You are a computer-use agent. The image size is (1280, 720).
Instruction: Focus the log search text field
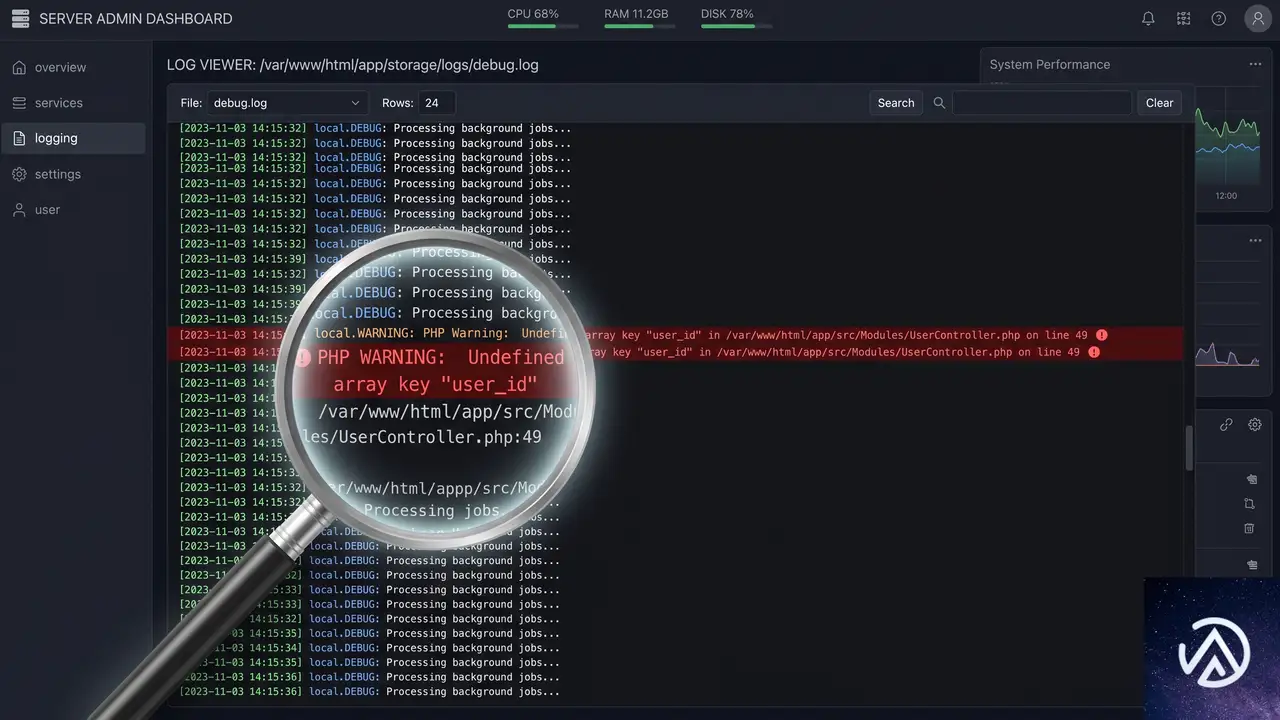coord(1042,103)
